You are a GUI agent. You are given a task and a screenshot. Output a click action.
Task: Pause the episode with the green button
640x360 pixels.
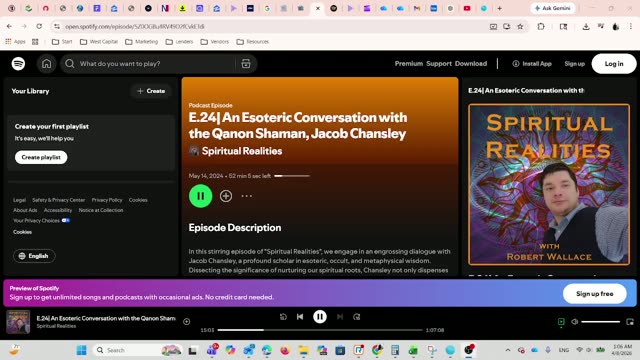click(x=200, y=196)
